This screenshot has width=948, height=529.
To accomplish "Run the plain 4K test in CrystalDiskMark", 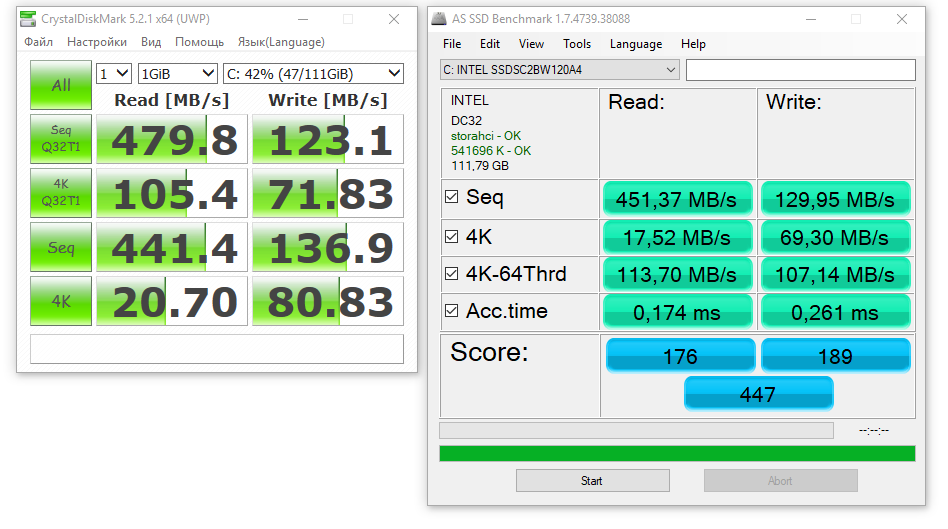I will 61,301.
